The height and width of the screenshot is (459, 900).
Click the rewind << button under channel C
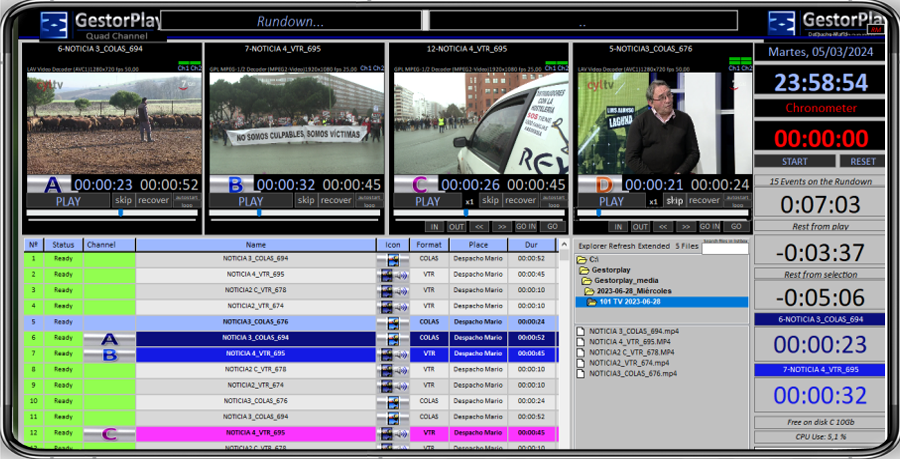[x=480, y=227]
